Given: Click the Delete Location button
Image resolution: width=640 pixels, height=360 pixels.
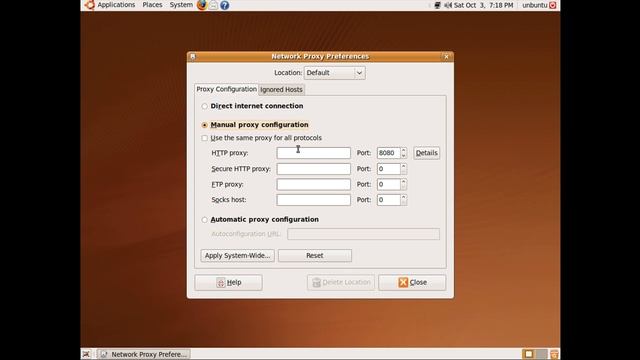Looking at the screenshot, I should click(341, 282).
